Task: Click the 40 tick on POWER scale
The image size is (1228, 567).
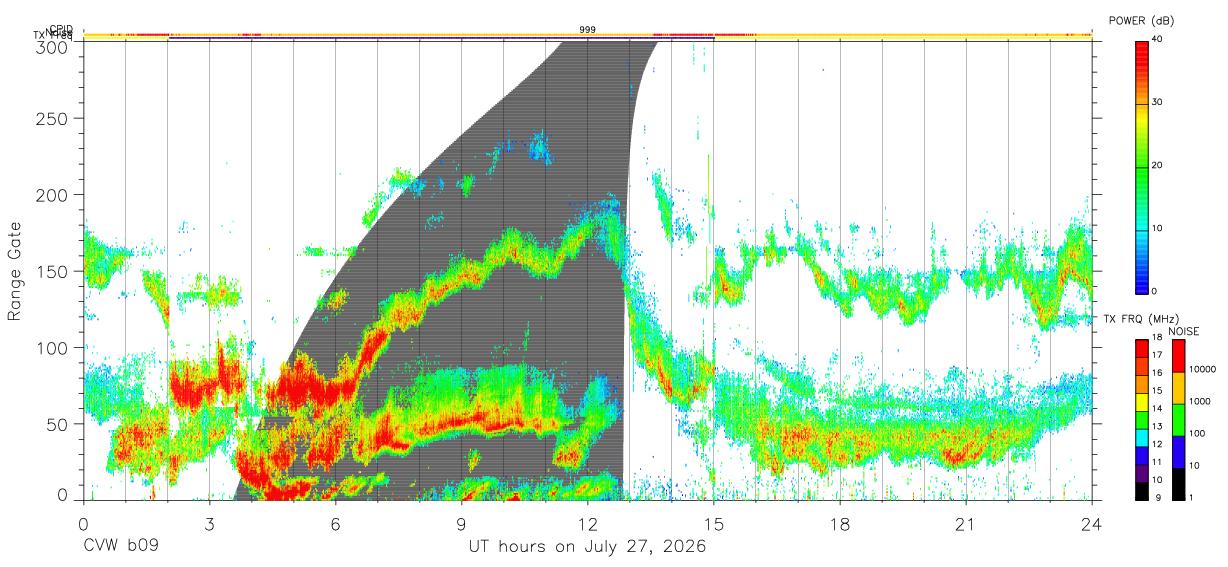Action: [1158, 40]
